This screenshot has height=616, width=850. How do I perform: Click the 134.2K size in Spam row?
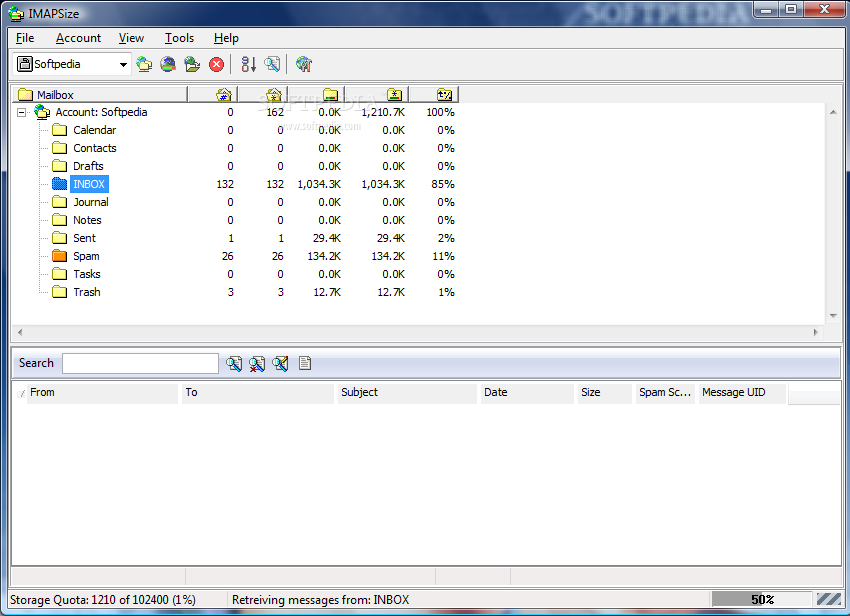324,256
